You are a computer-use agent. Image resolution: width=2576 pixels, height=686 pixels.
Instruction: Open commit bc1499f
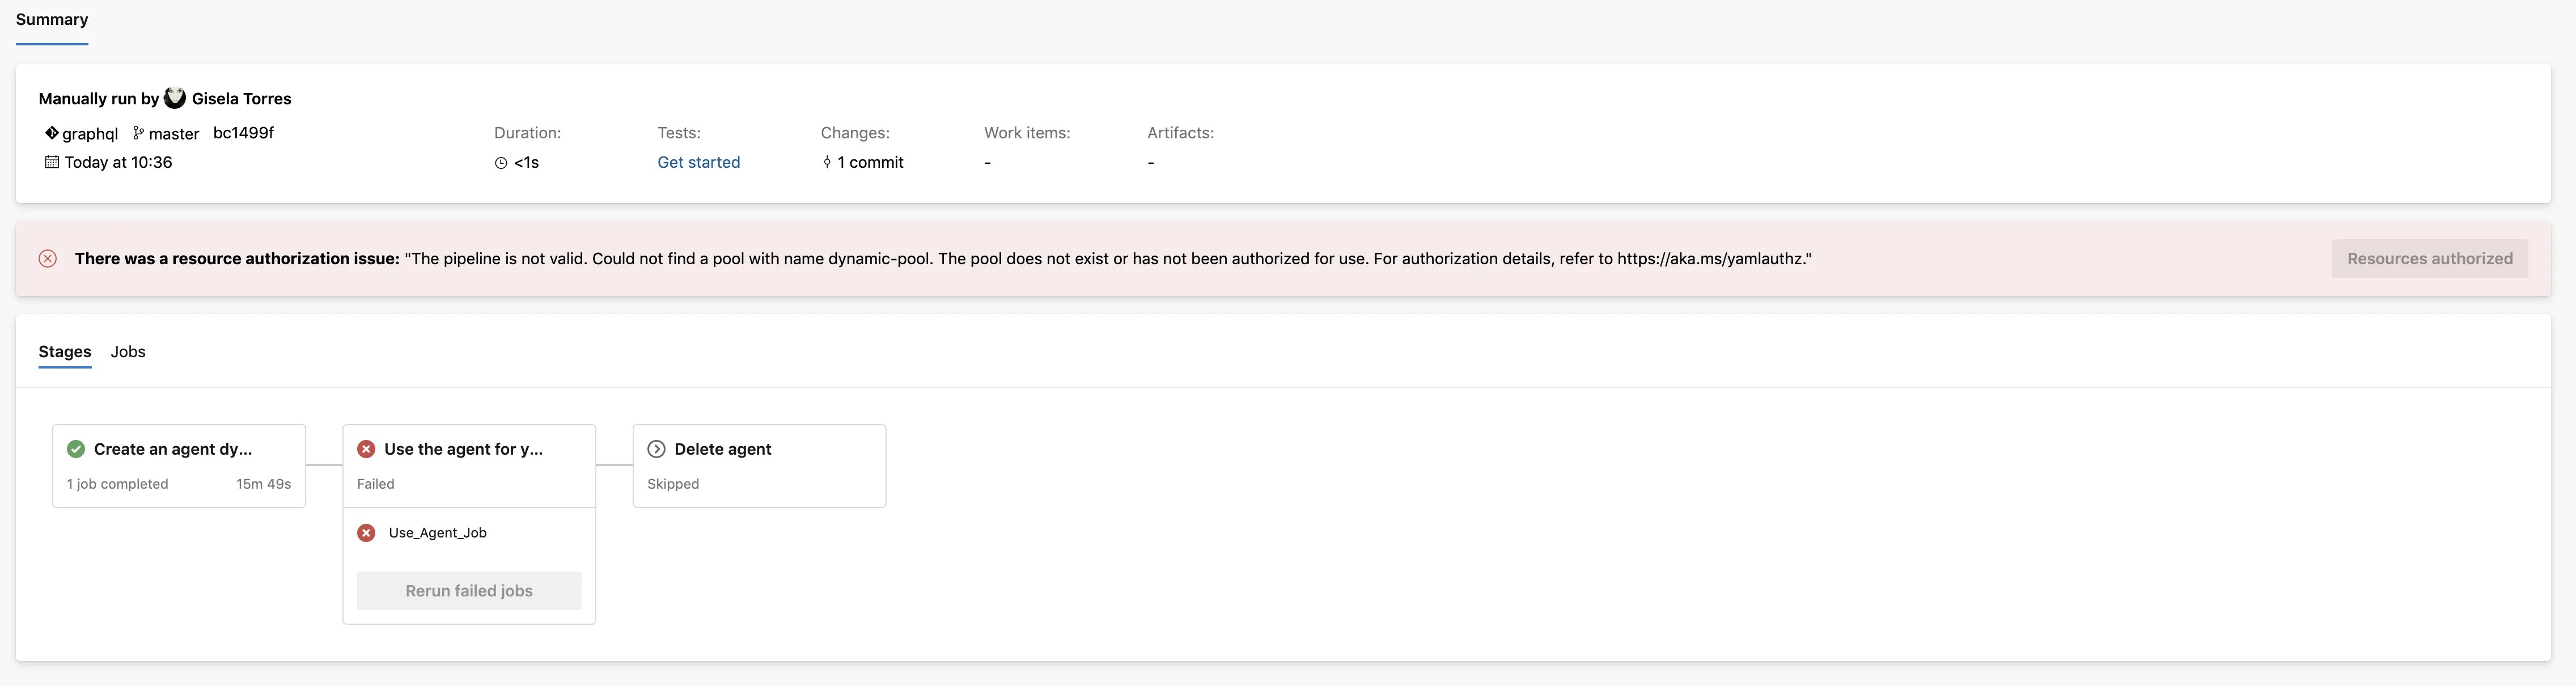click(x=243, y=133)
